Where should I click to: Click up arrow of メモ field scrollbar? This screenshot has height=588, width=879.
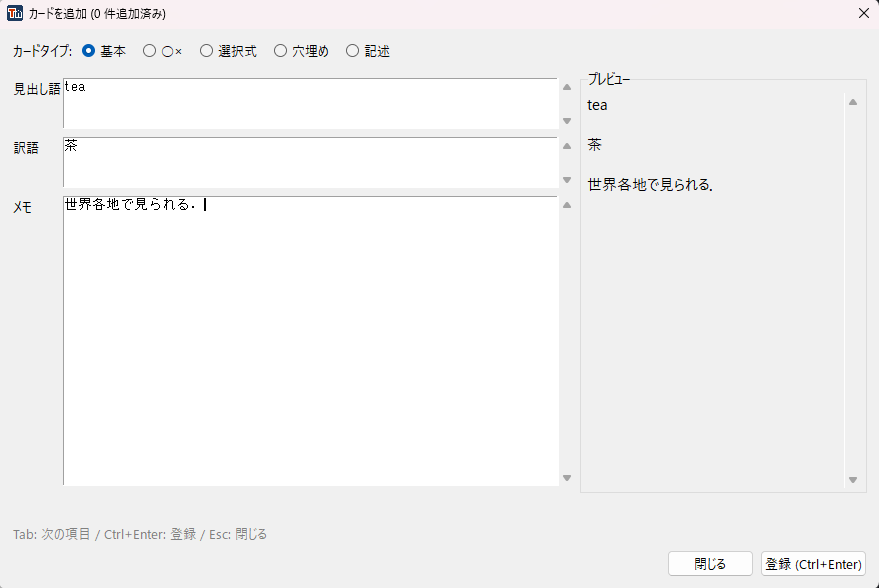coord(567,205)
